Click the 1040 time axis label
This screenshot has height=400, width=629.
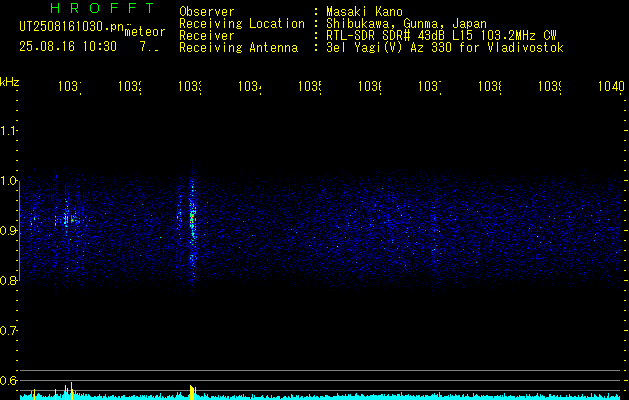click(611, 86)
